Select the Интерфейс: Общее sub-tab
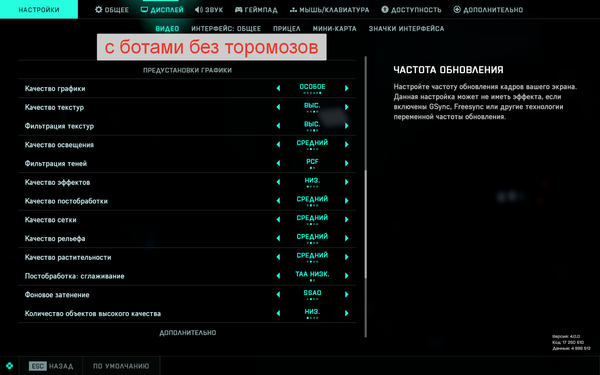 coord(226,29)
